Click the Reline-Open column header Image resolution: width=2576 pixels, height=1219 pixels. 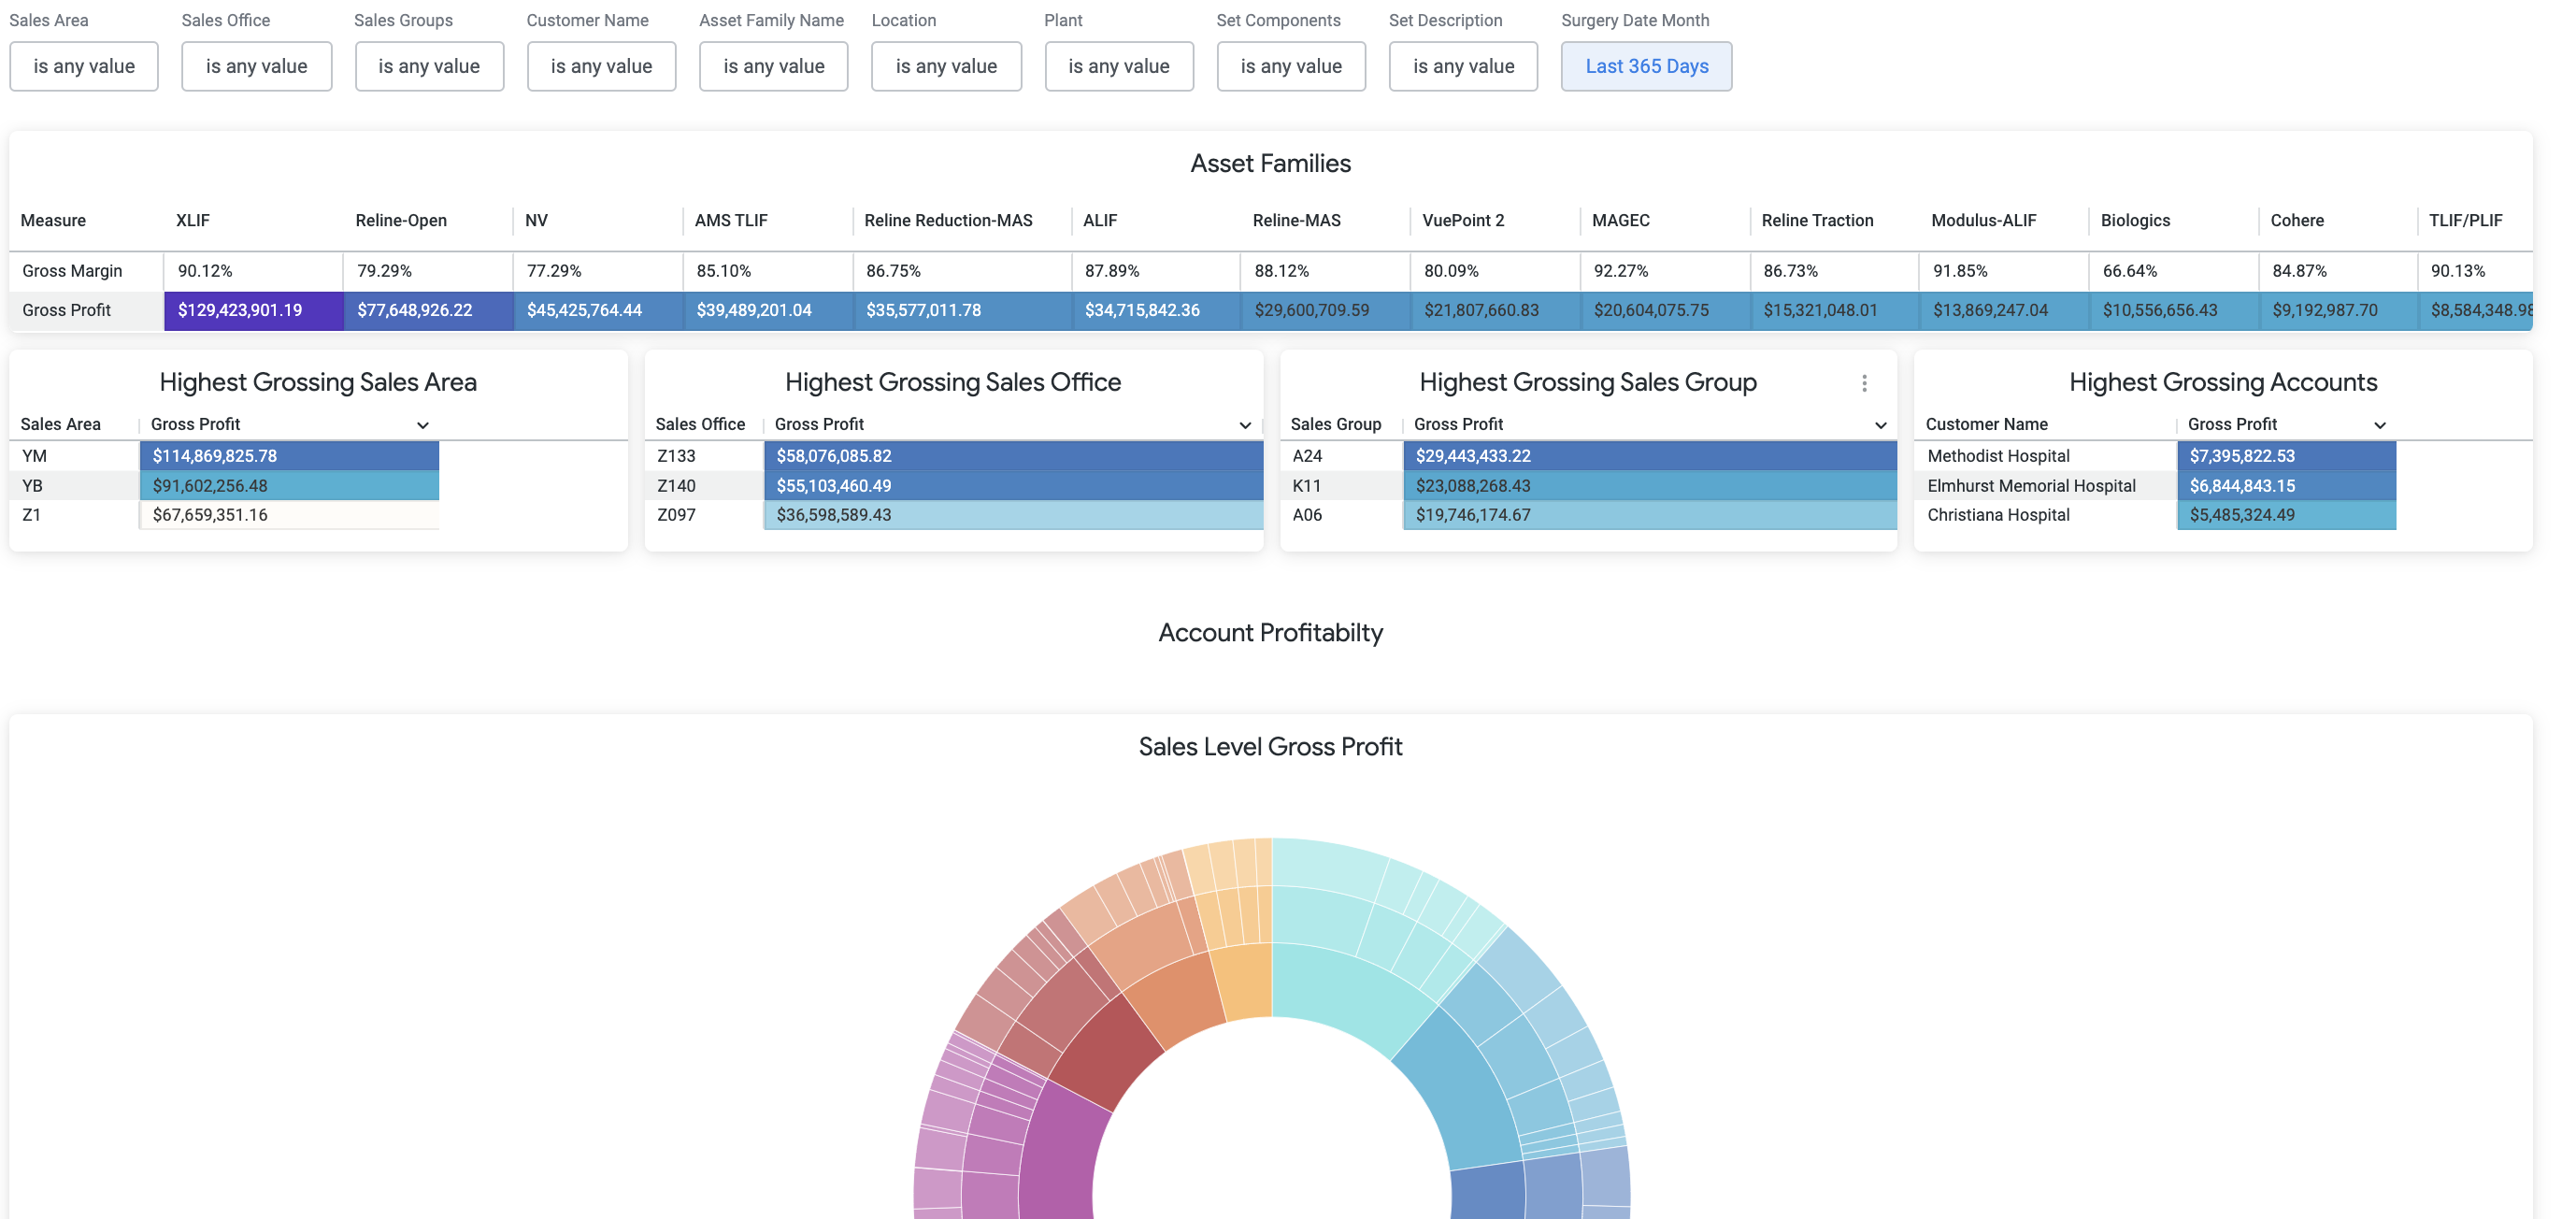point(401,220)
